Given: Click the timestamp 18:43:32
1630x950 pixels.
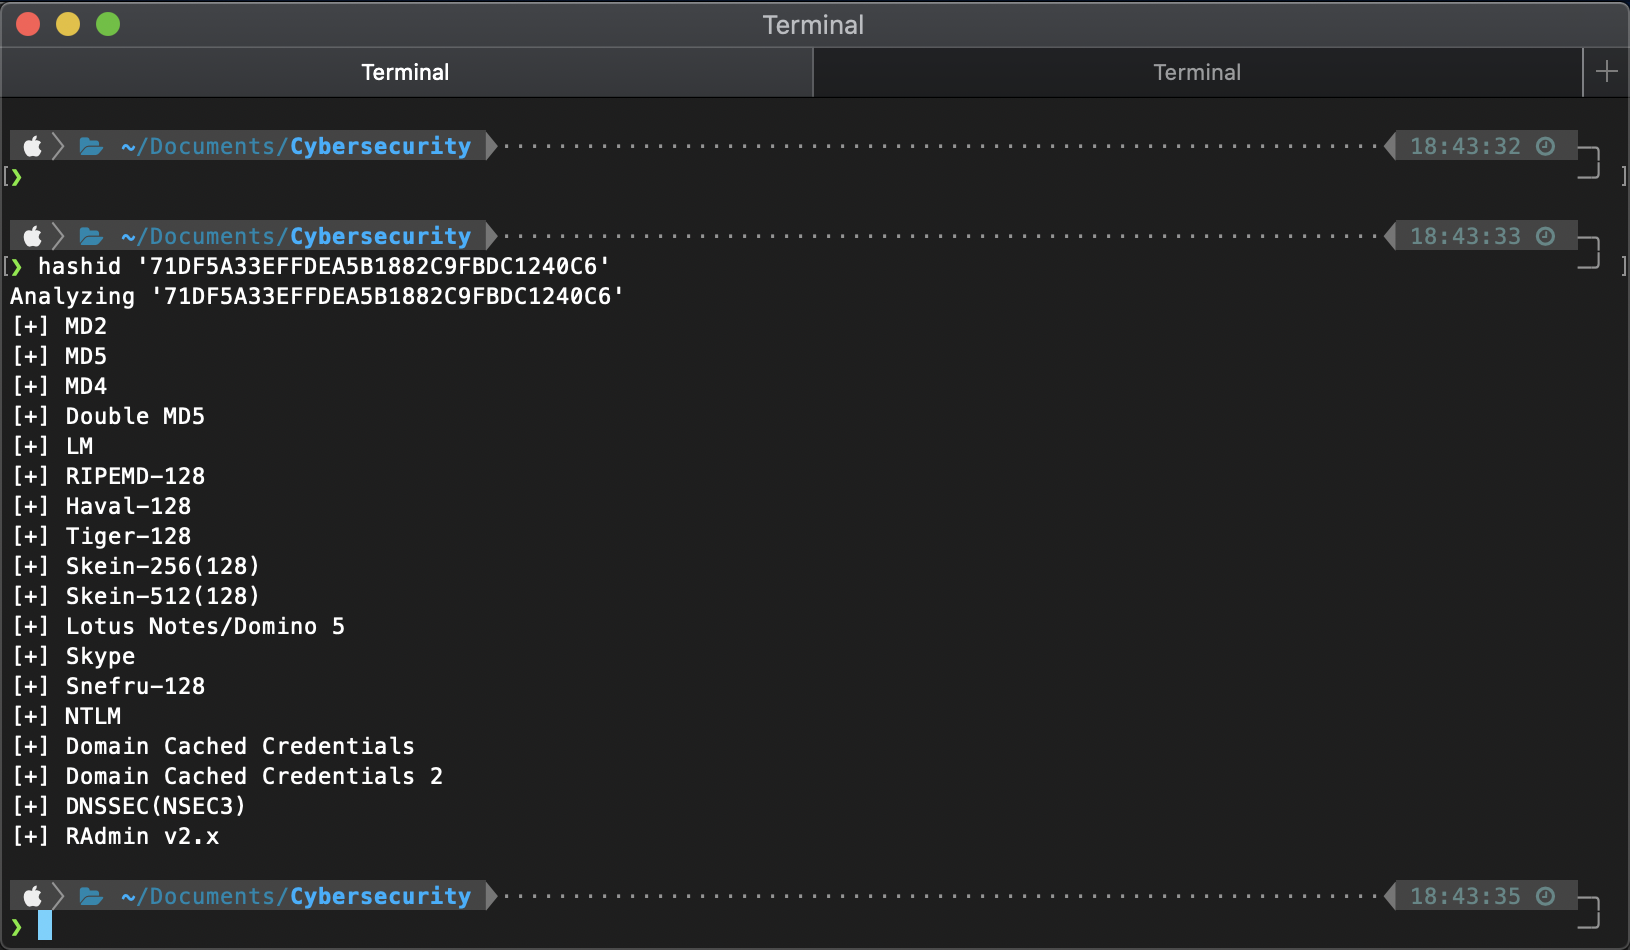Looking at the screenshot, I should pos(1465,146).
